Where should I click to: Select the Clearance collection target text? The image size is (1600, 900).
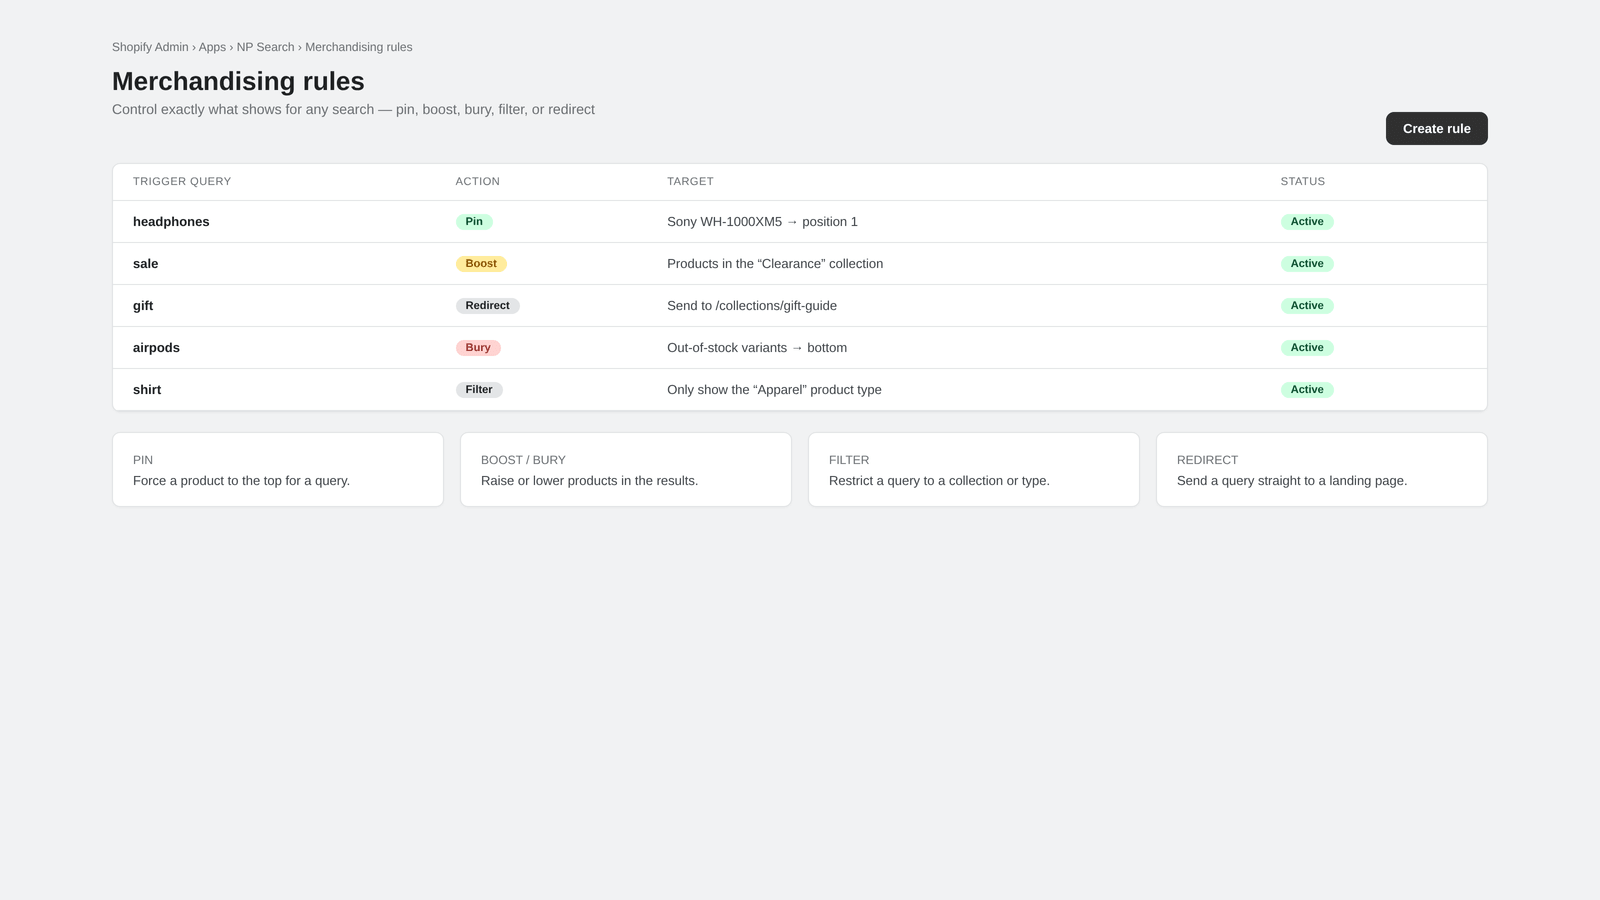pyautogui.click(x=775, y=264)
